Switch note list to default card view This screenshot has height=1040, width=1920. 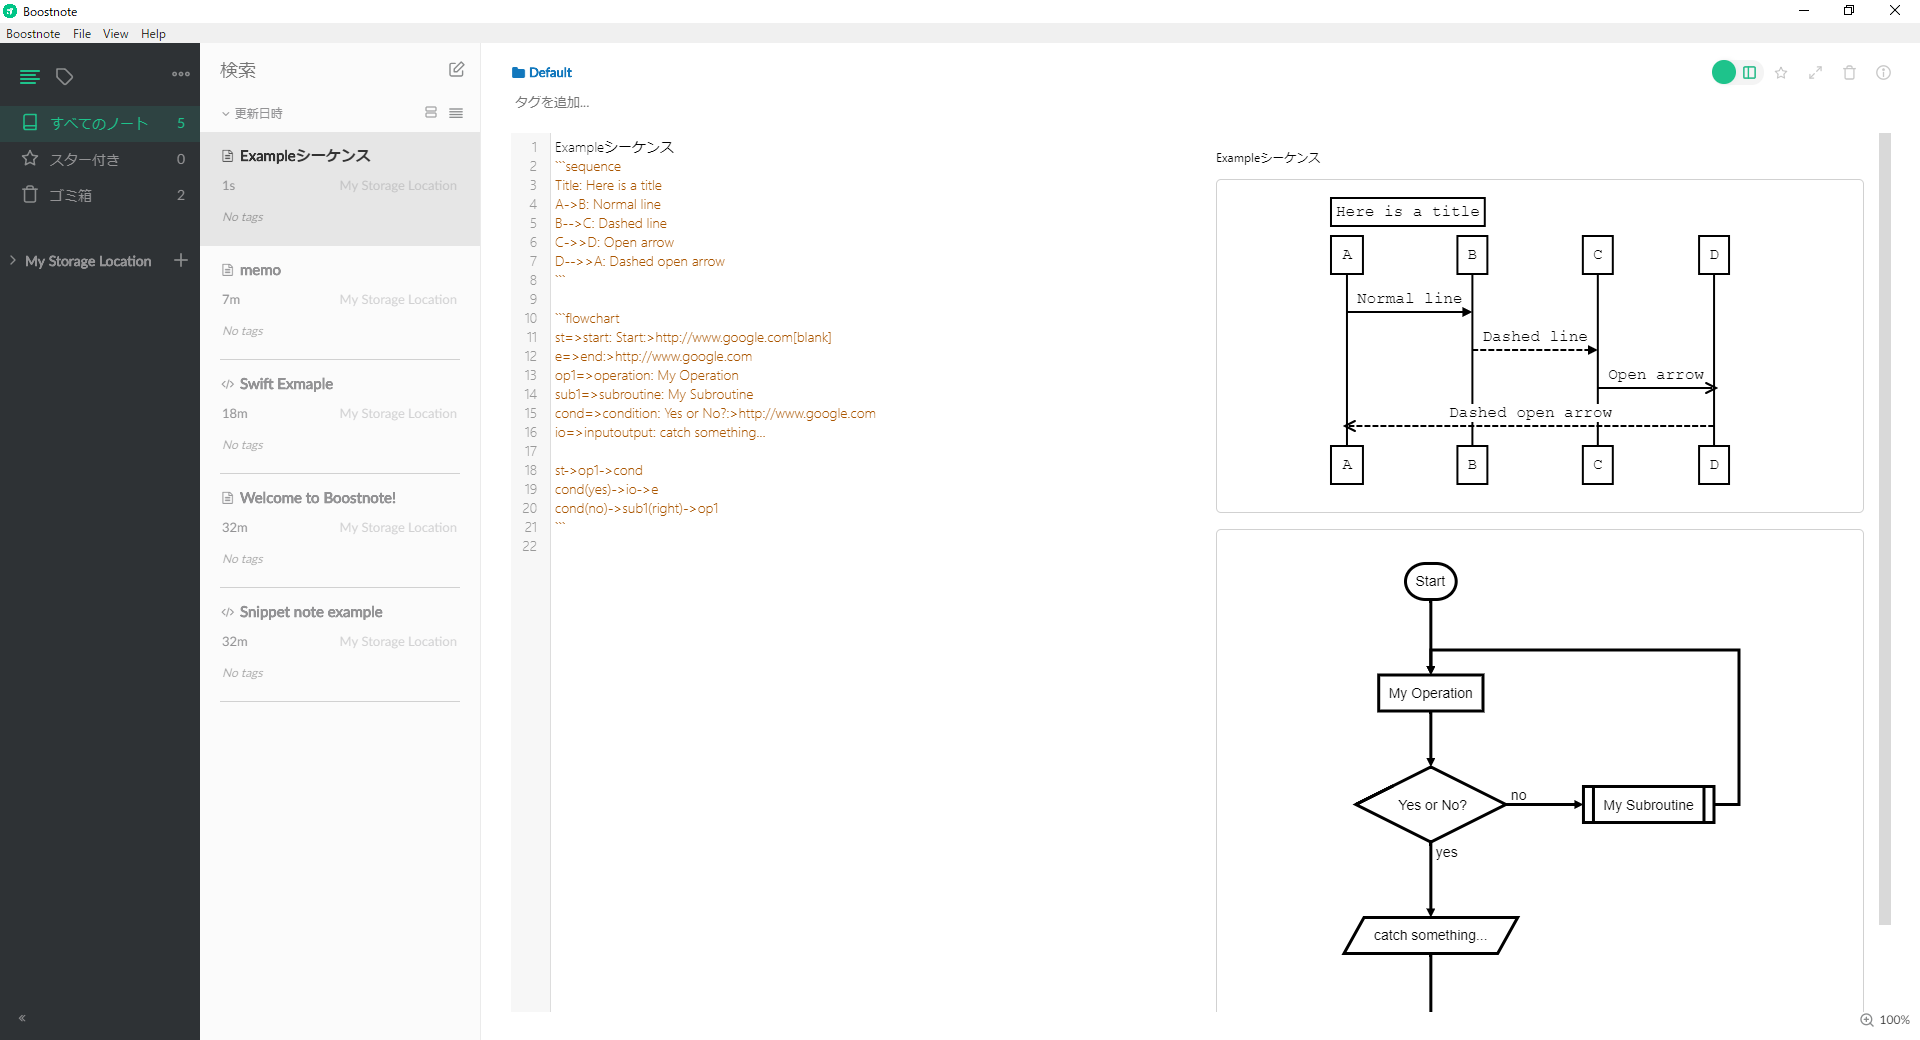click(x=431, y=112)
